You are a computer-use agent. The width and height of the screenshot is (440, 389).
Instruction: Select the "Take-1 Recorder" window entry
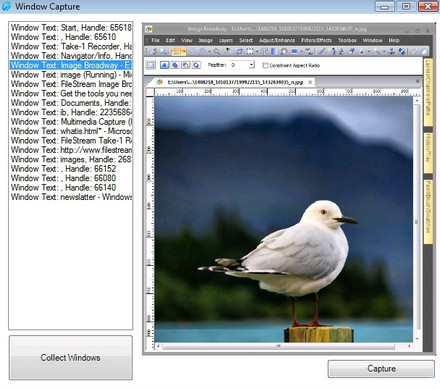click(71, 46)
